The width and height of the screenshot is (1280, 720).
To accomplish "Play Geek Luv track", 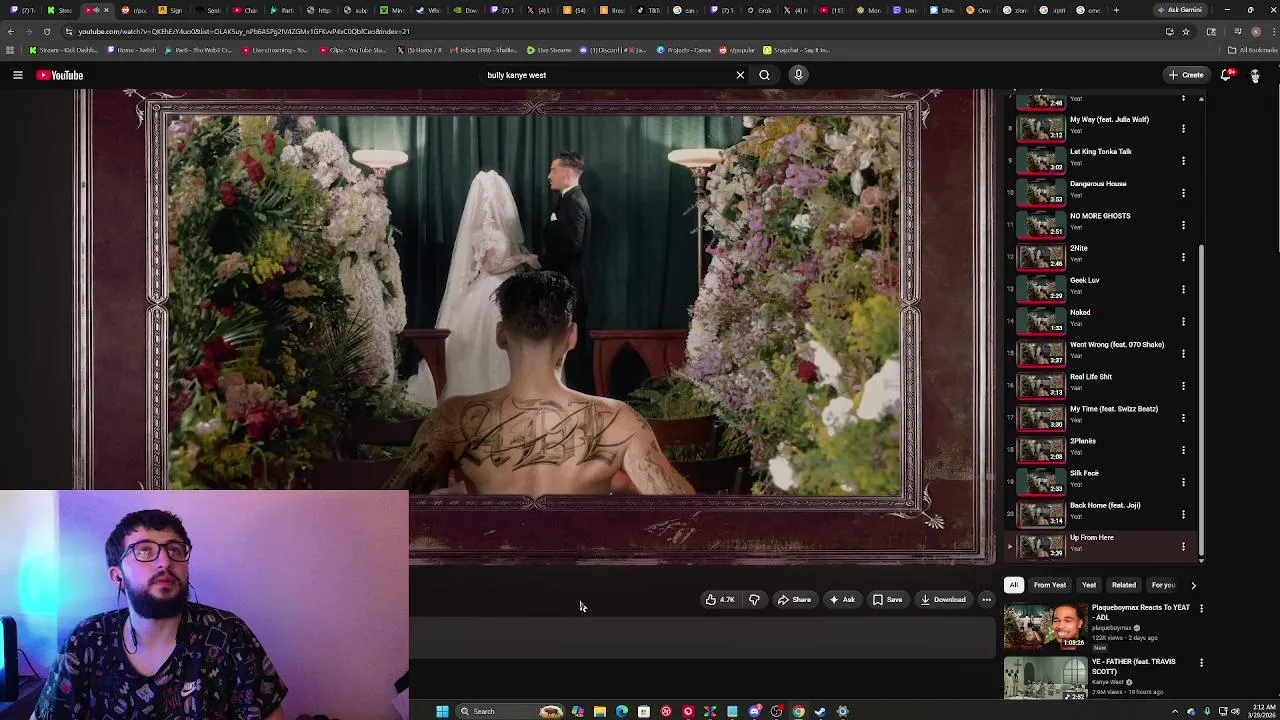I will pos(1100,289).
